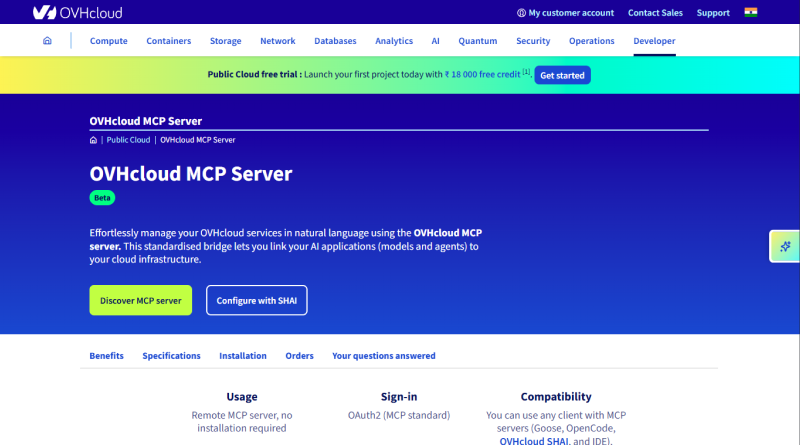Screen dimensions: 800x445
Task: Open the Analytics menu
Action: [394, 41]
